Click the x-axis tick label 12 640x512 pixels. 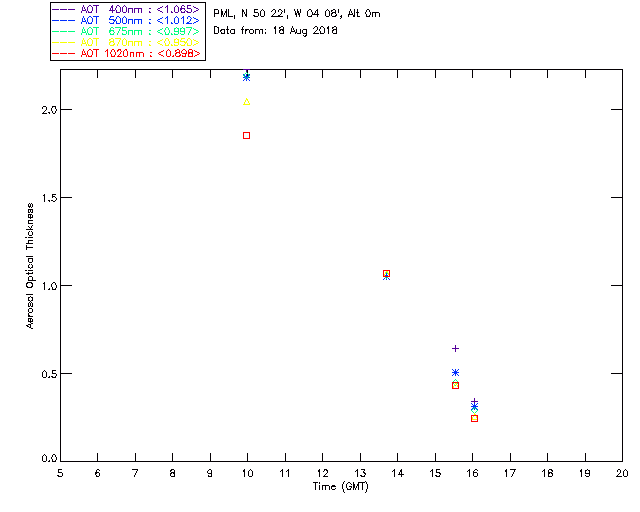tap(322, 473)
